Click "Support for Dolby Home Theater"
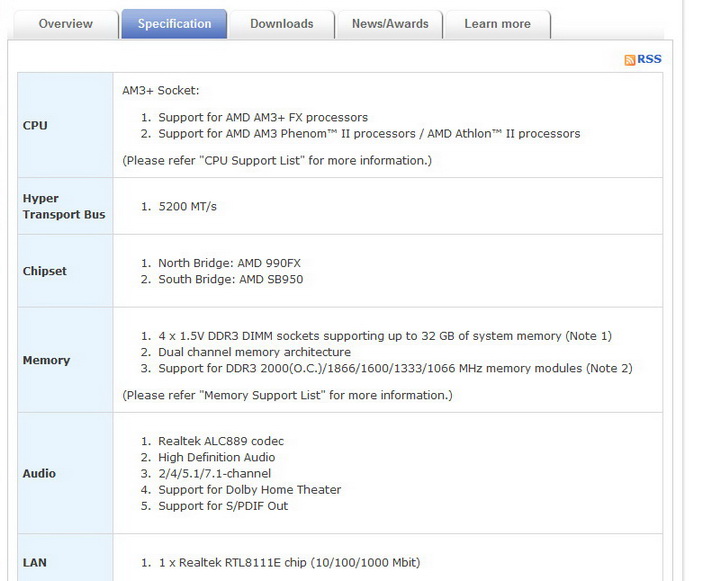Viewport: 720px width, 581px height. pyautogui.click(x=249, y=490)
